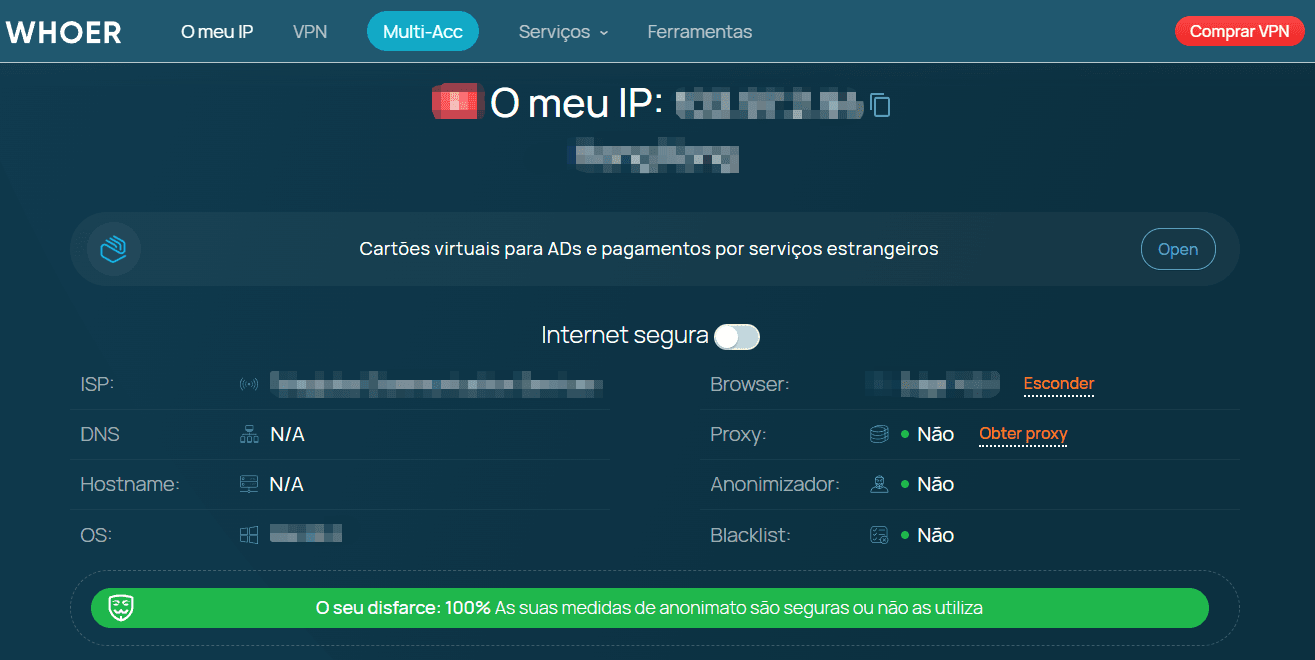1315x660 pixels.
Task: Click the virtual cards banner stack icon
Action: [x=113, y=249]
